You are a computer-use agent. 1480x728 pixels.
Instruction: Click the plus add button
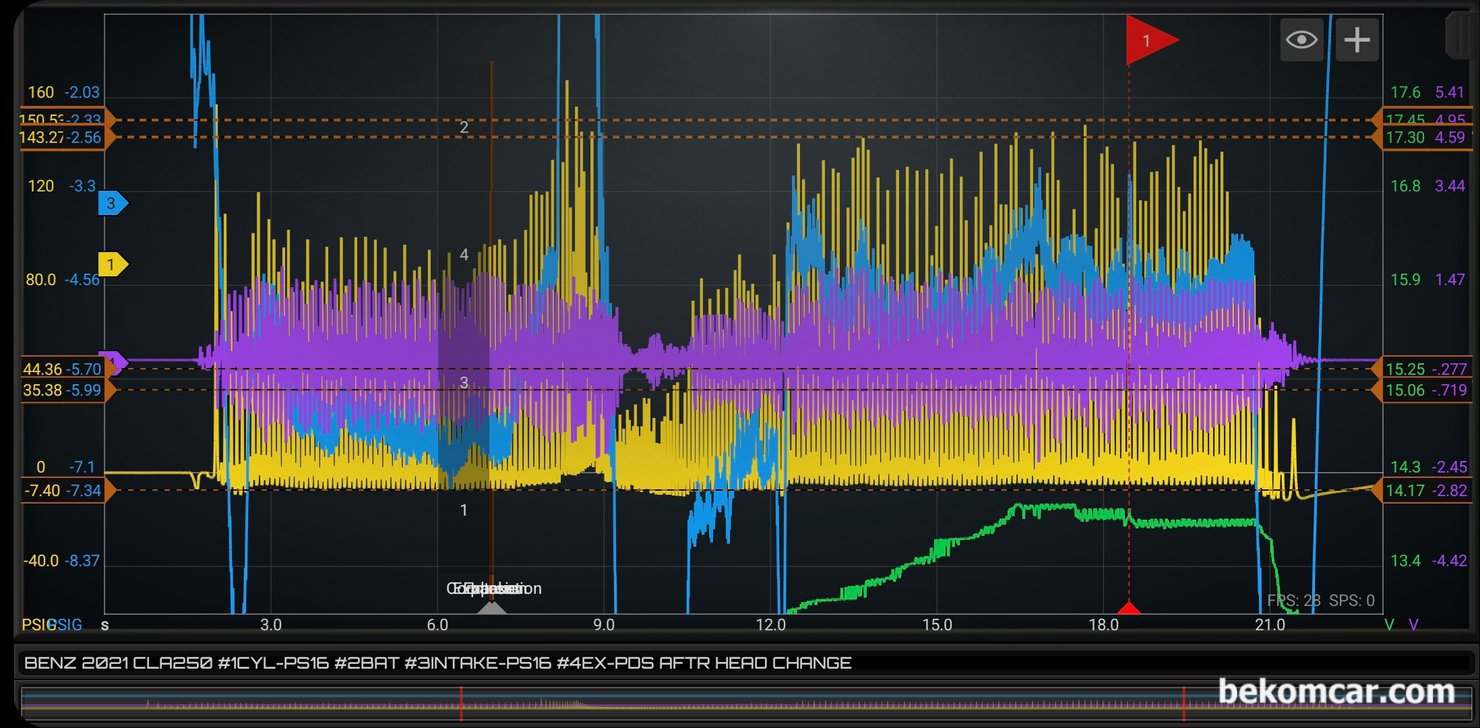(1357, 40)
